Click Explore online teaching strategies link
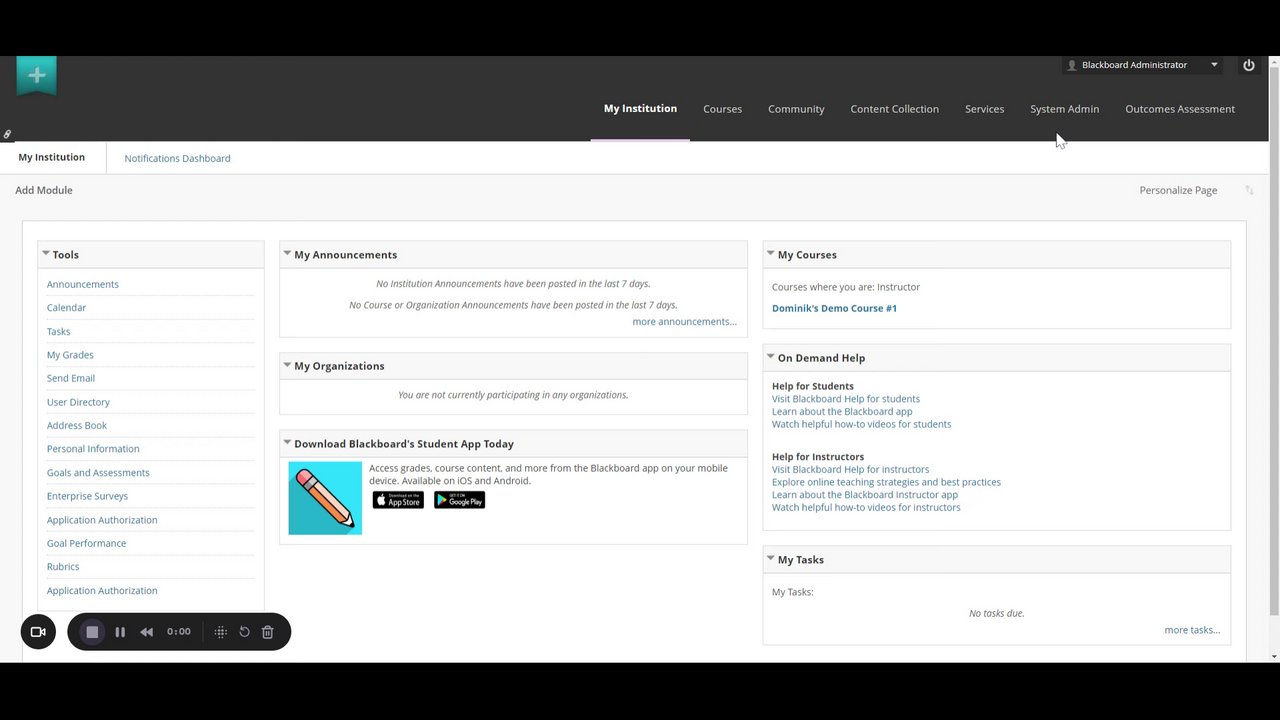Screen dimensions: 1280x720 click(886, 482)
